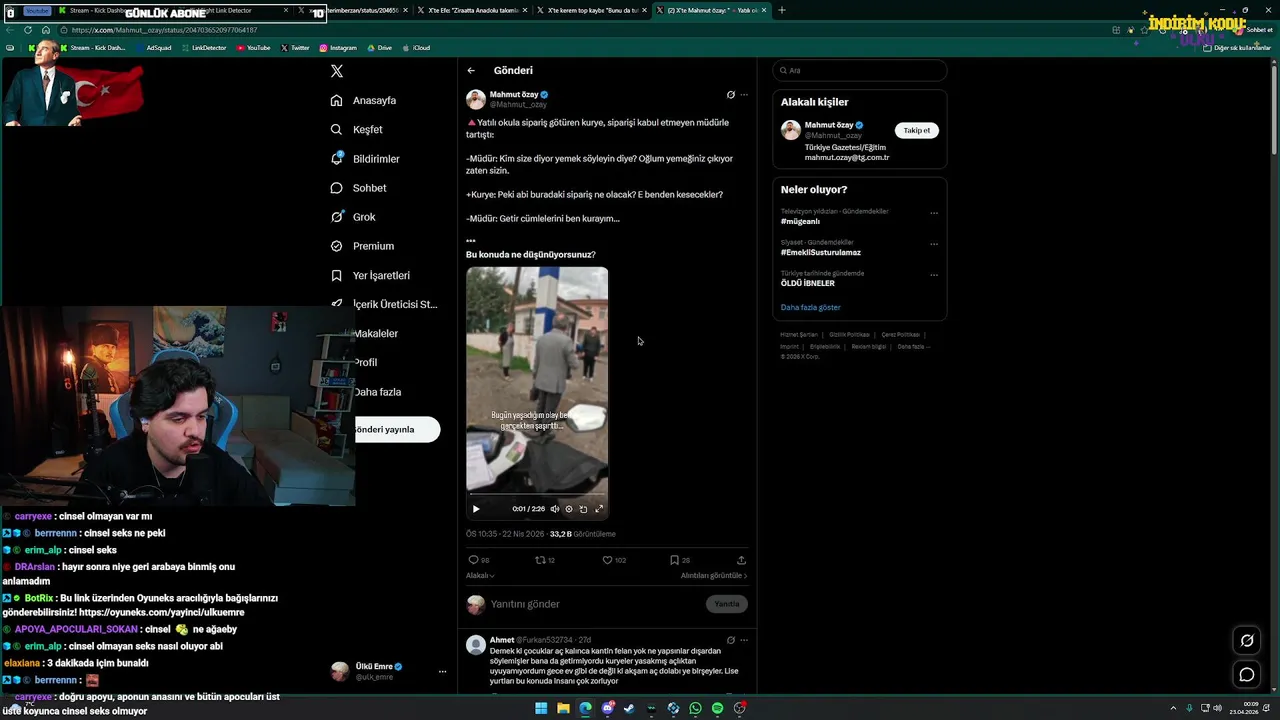This screenshot has height=720, width=1280.
Task: Like the post with 102 likes
Action: click(614, 560)
